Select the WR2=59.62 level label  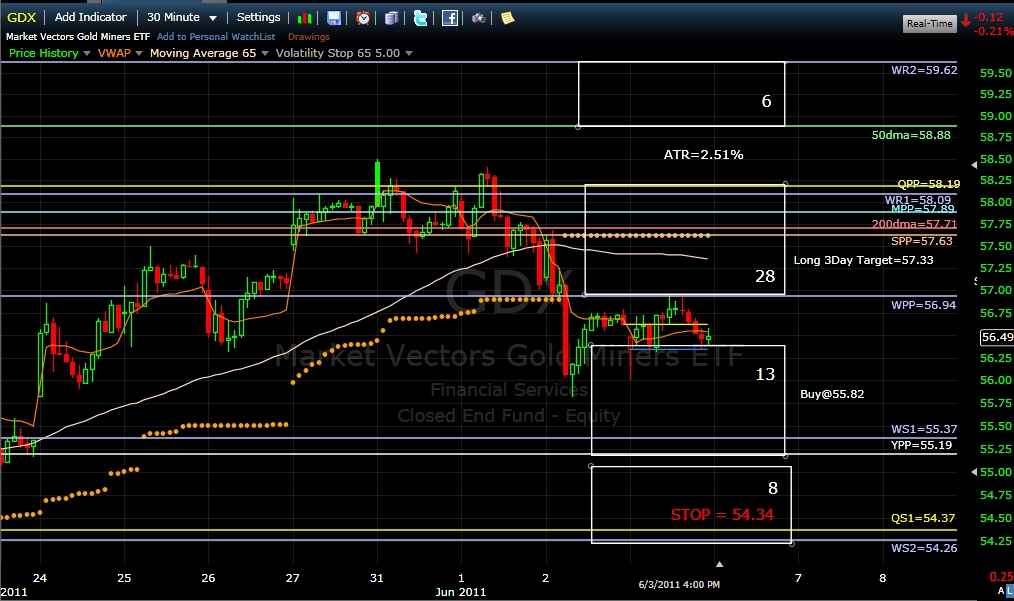click(924, 70)
